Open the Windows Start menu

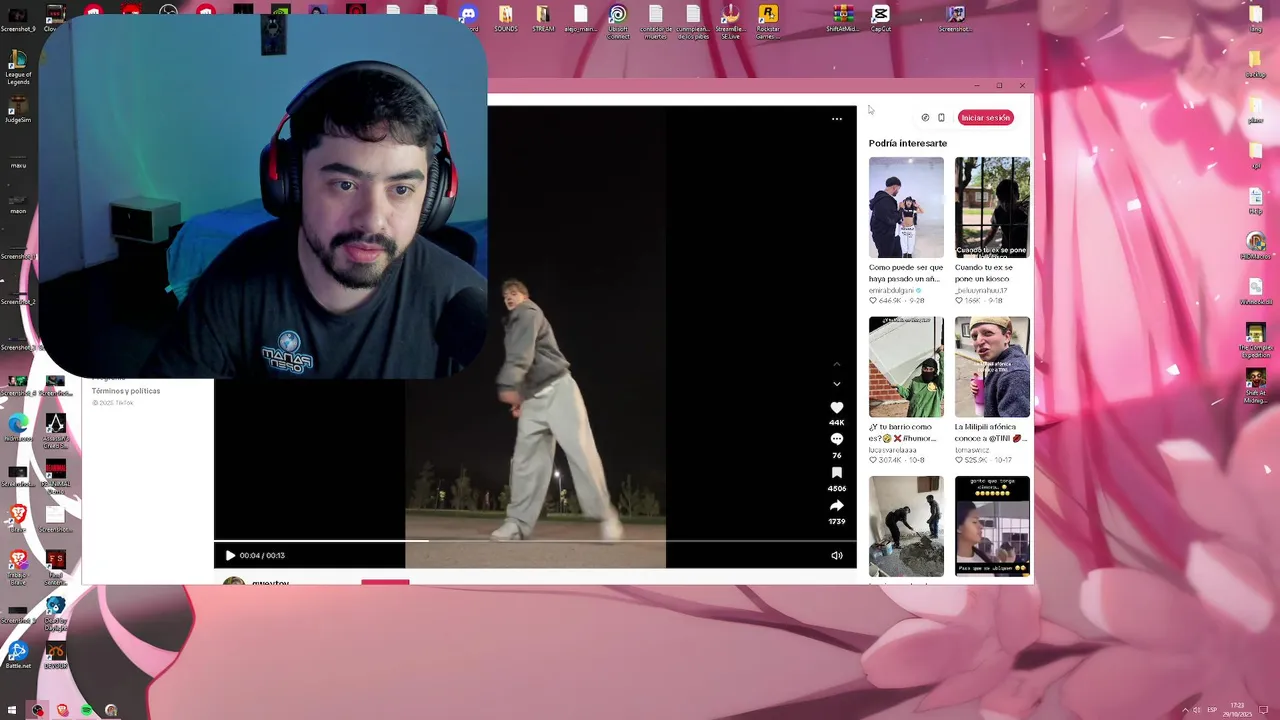coord(12,711)
